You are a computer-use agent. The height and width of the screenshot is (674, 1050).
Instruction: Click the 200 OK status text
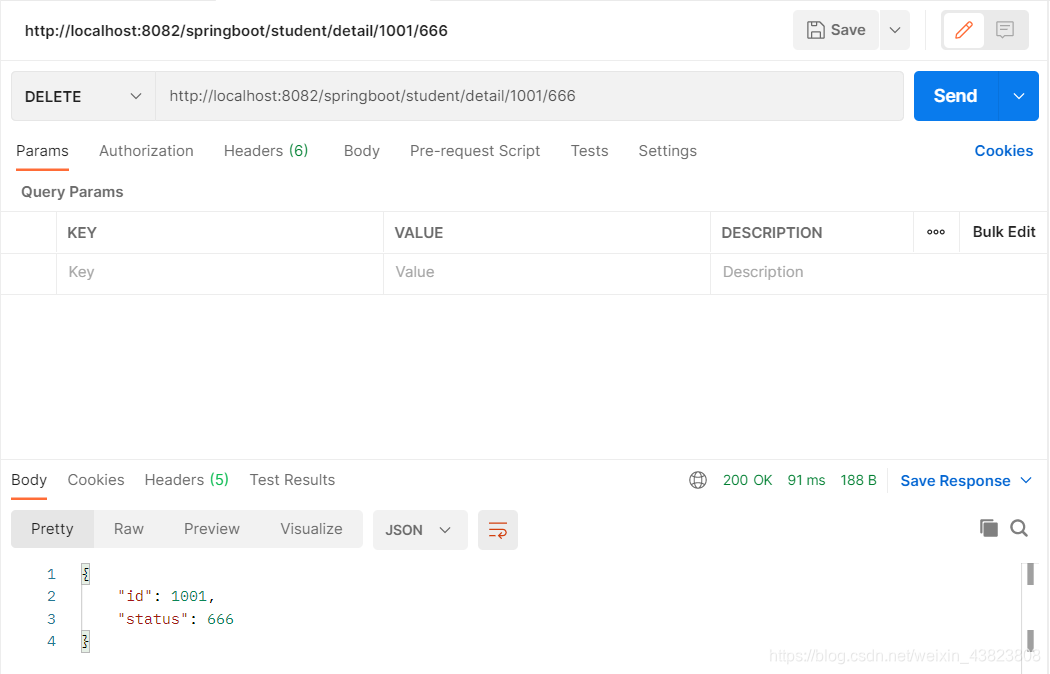point(747,481)
